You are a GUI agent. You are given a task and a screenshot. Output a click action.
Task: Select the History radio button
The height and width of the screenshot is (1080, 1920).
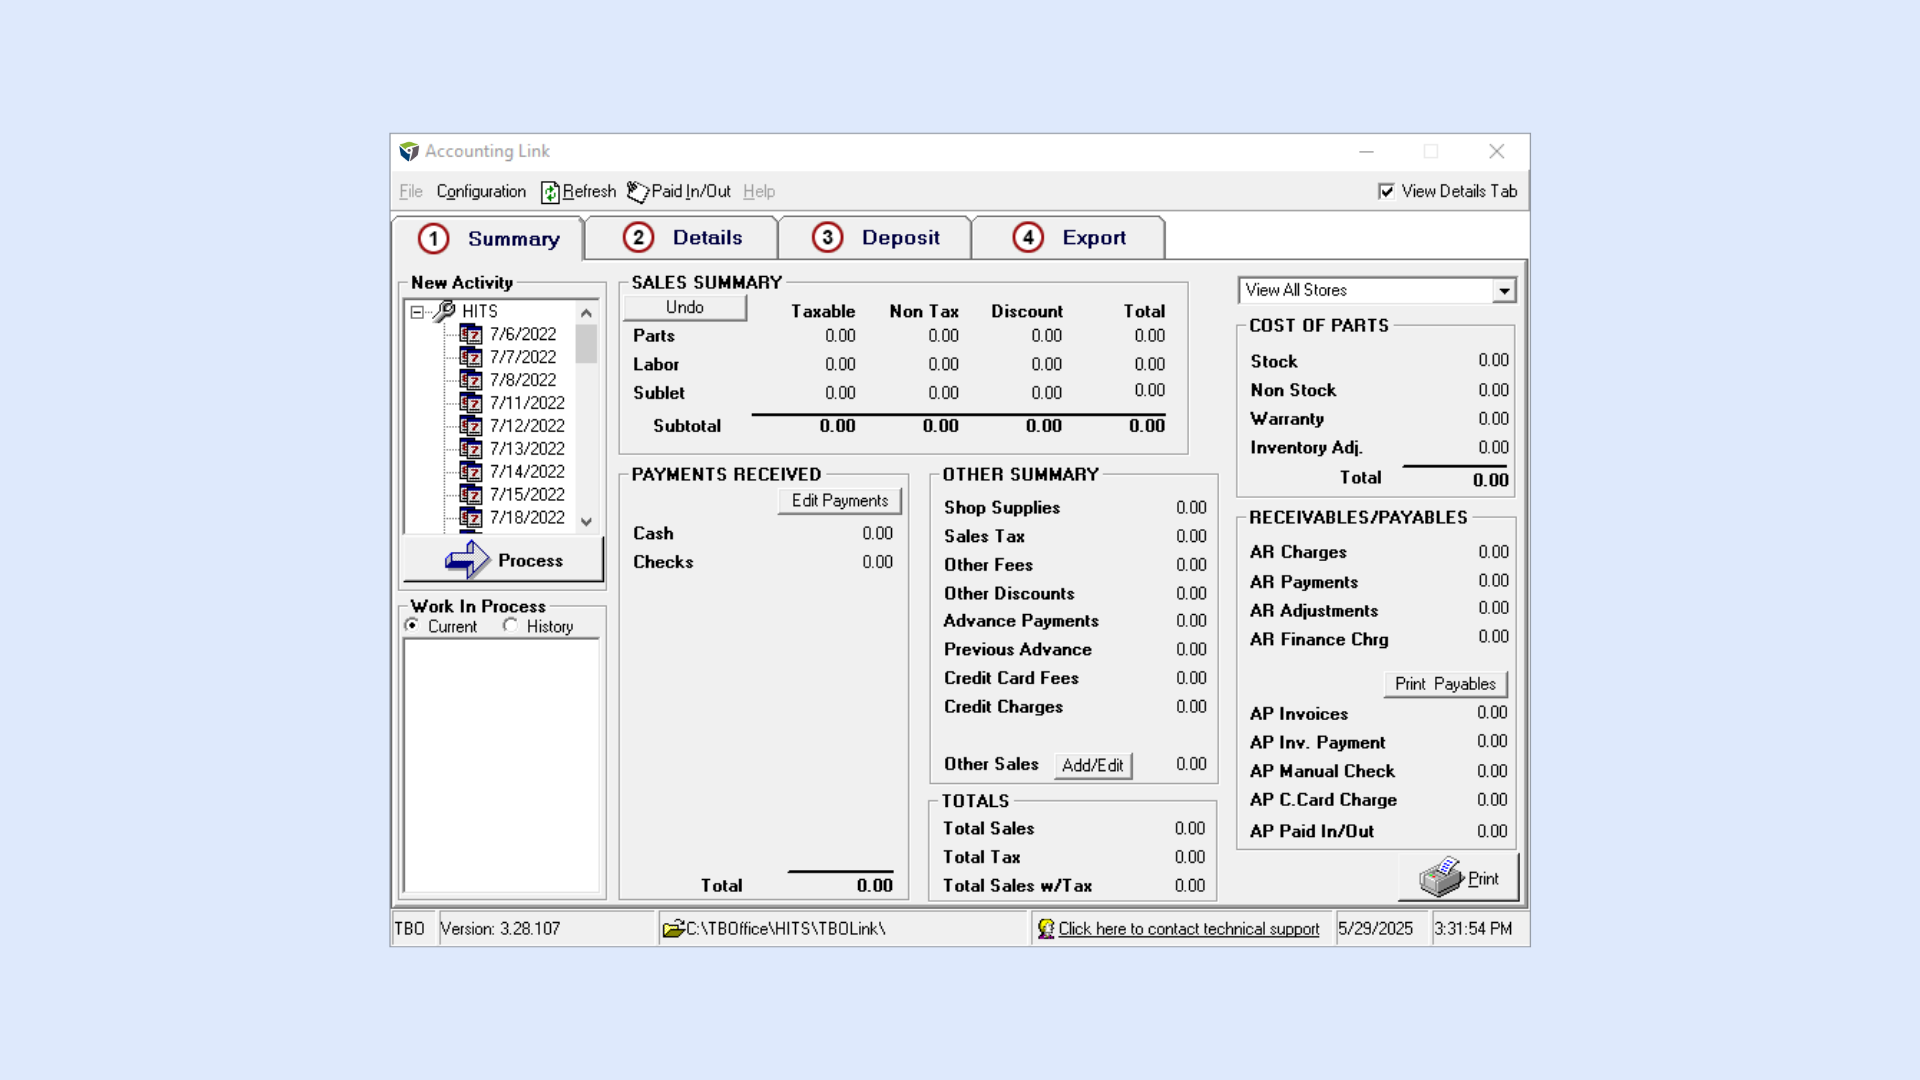[511, 625]
